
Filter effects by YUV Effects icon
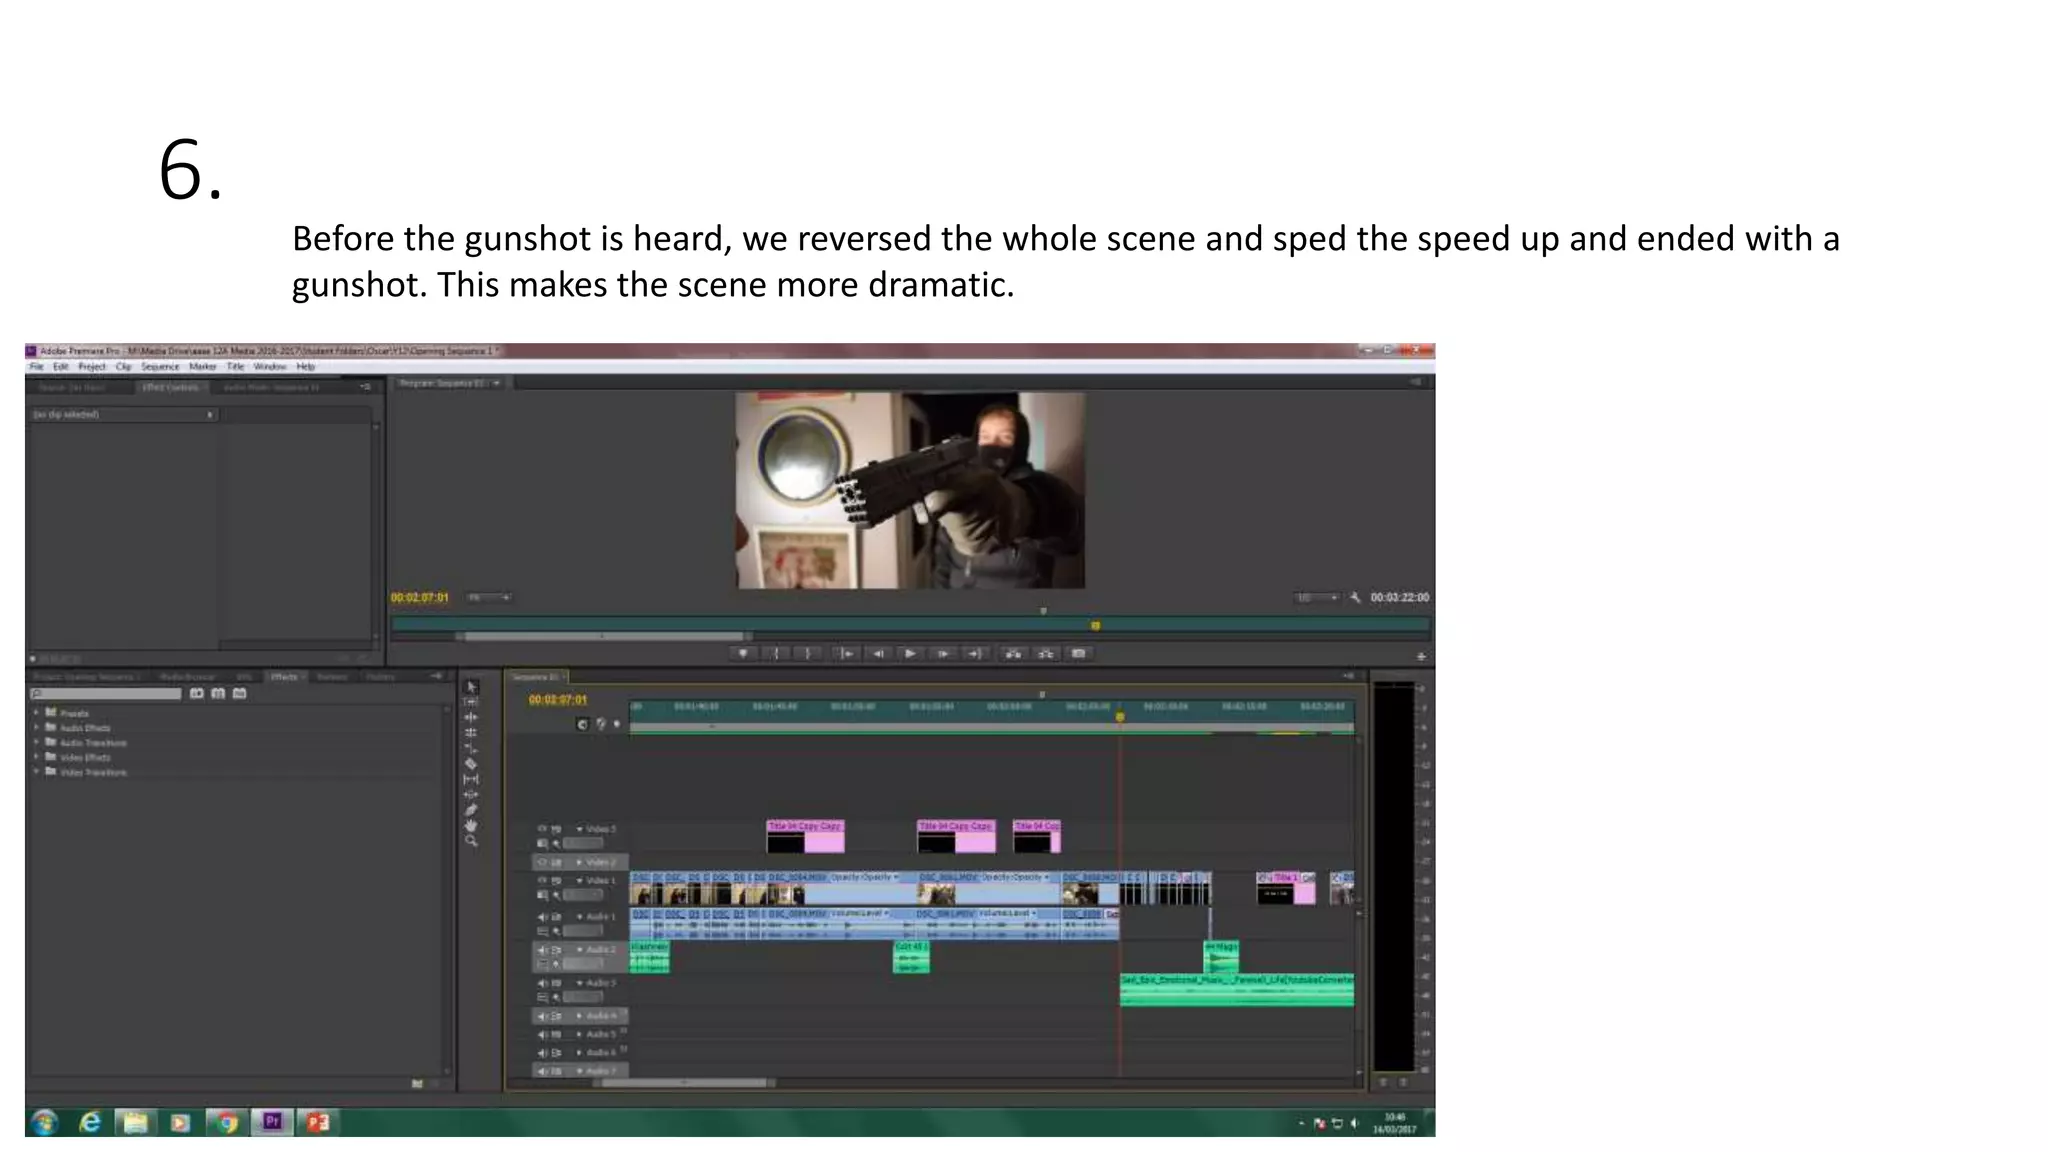pyautogui.click(x=239, y=693)
